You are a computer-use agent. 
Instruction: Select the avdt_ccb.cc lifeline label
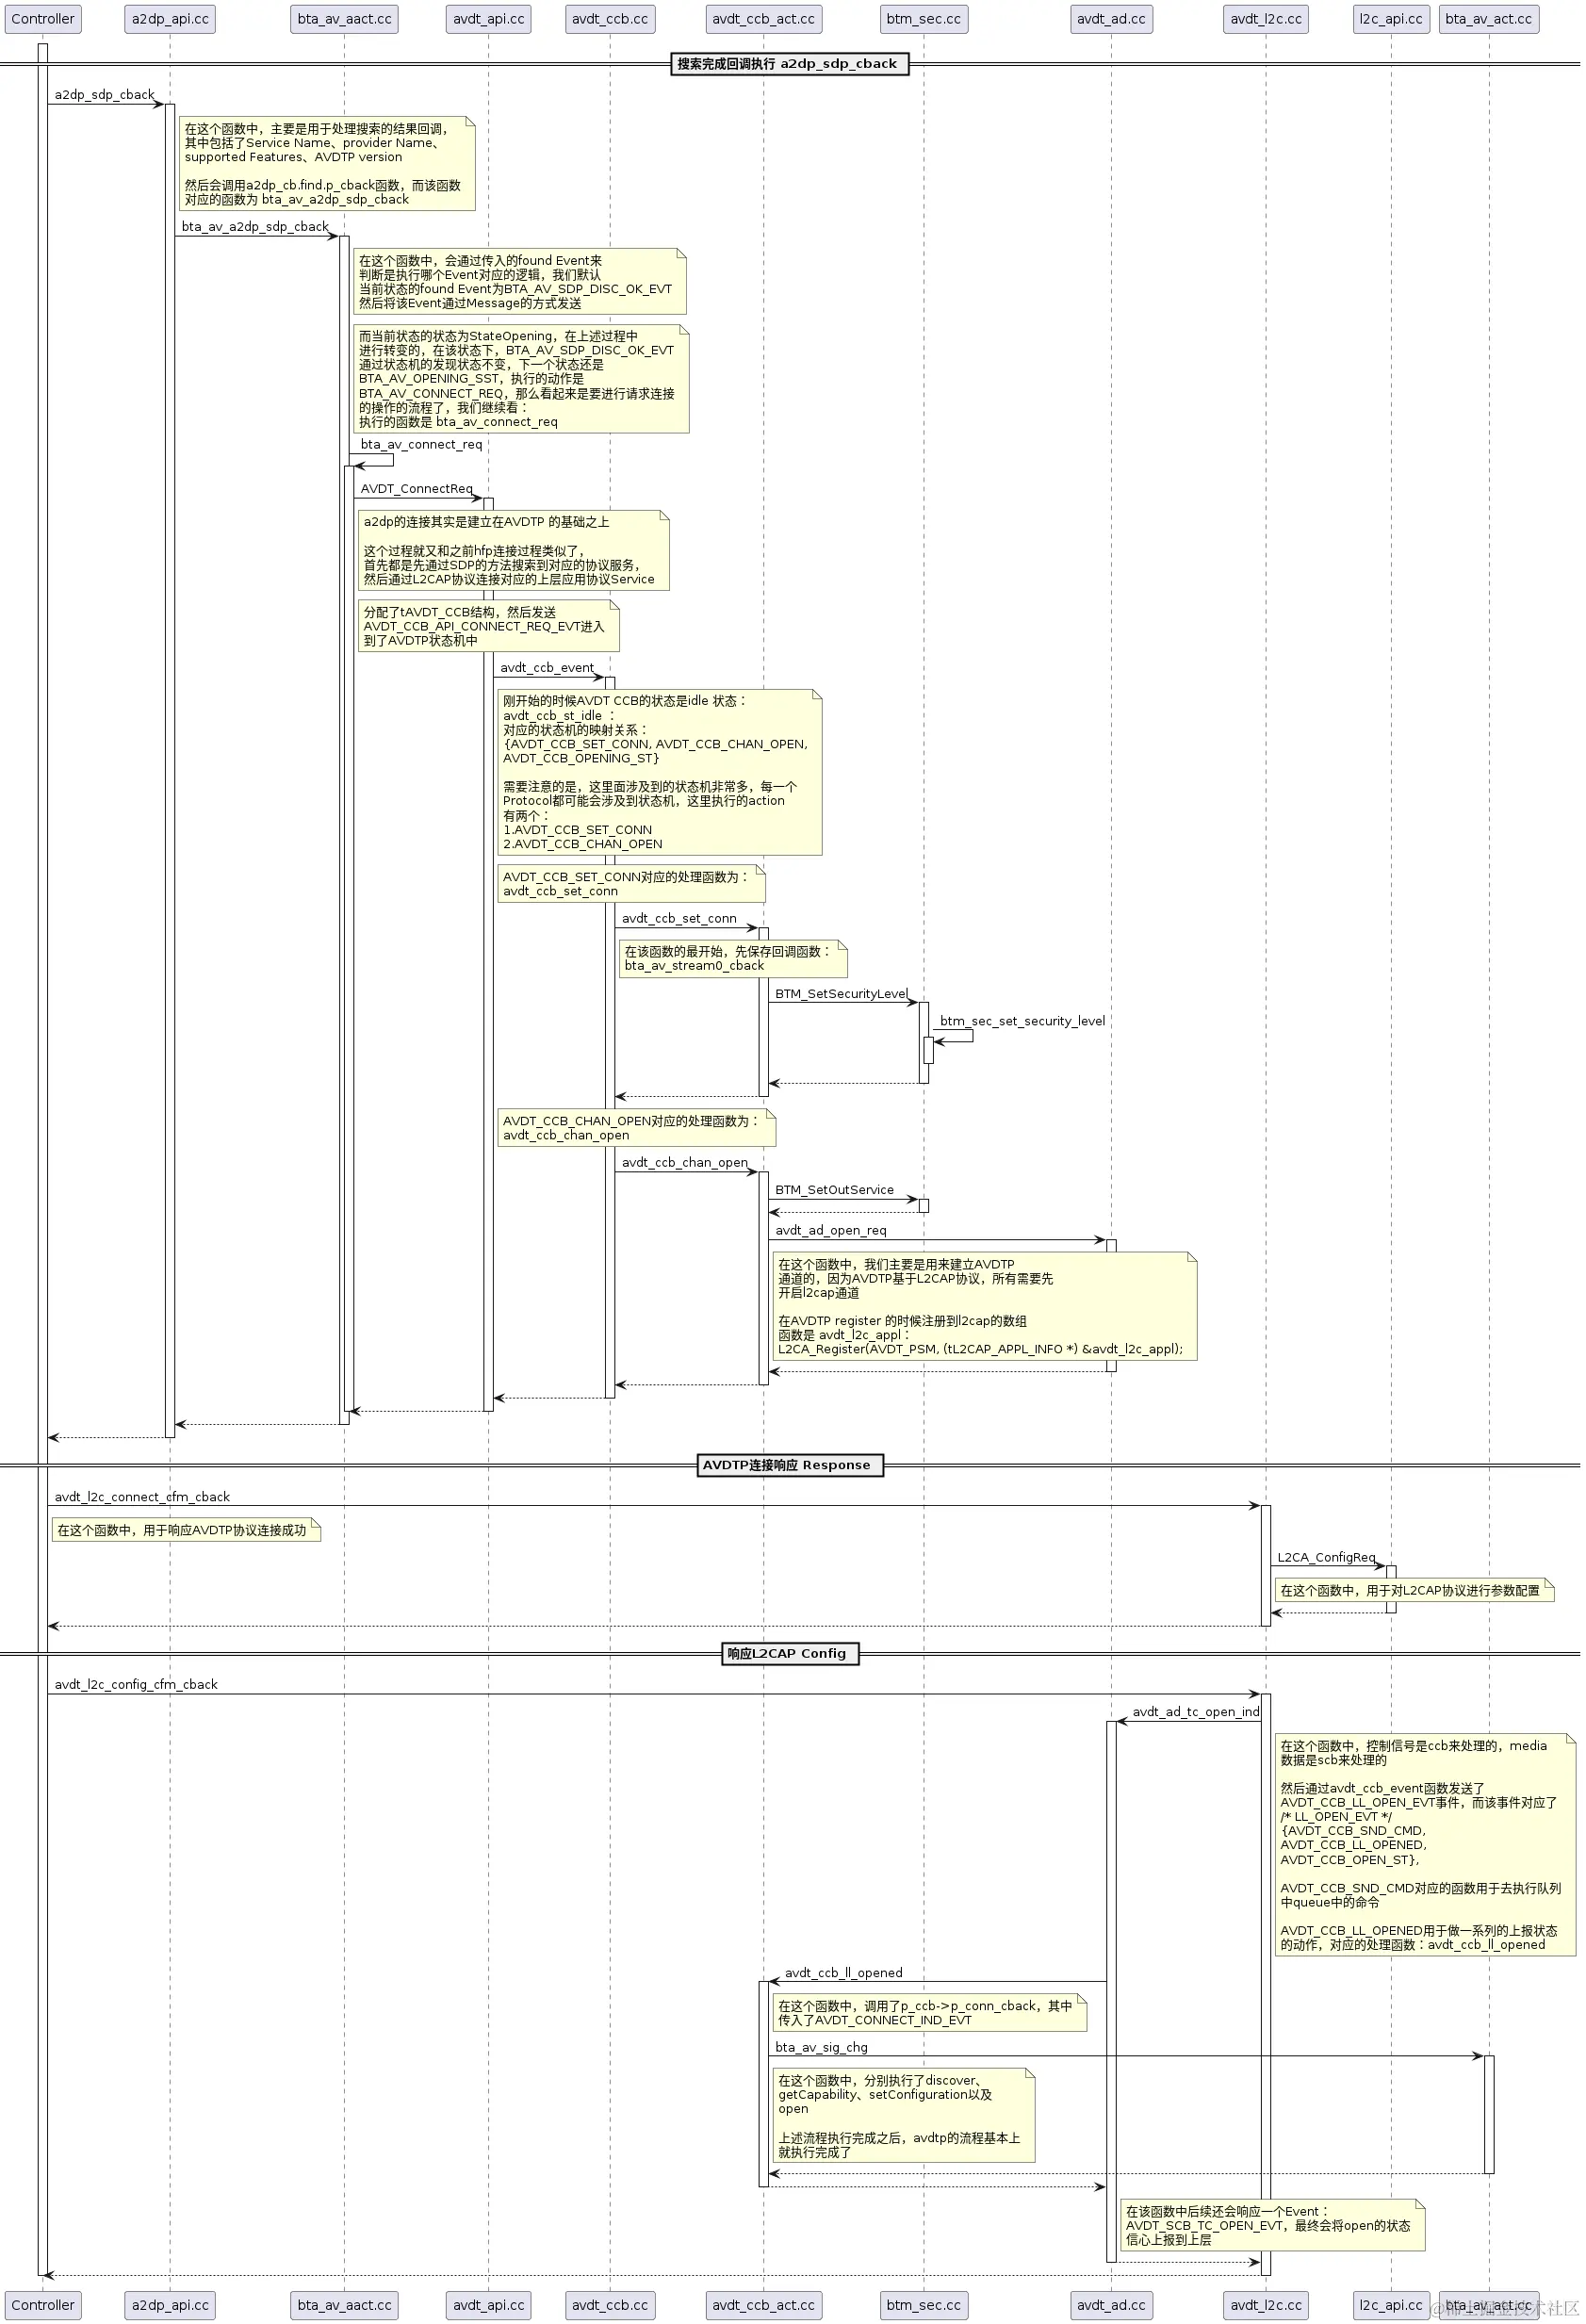[609, 18]
